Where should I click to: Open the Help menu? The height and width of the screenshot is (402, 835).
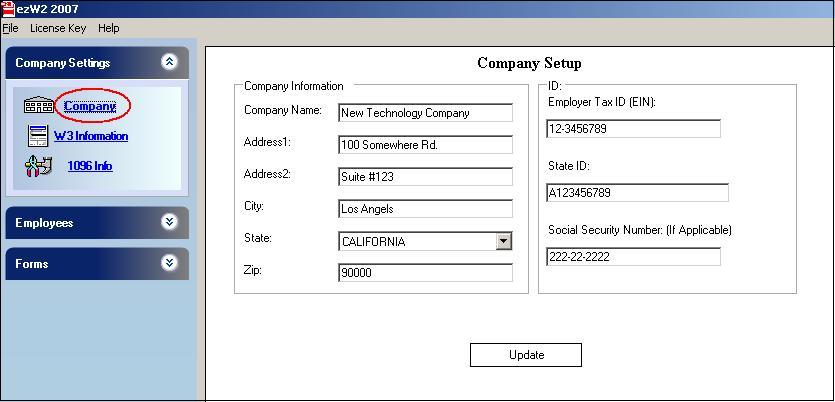pyautogui.click(x=108, y=28)
